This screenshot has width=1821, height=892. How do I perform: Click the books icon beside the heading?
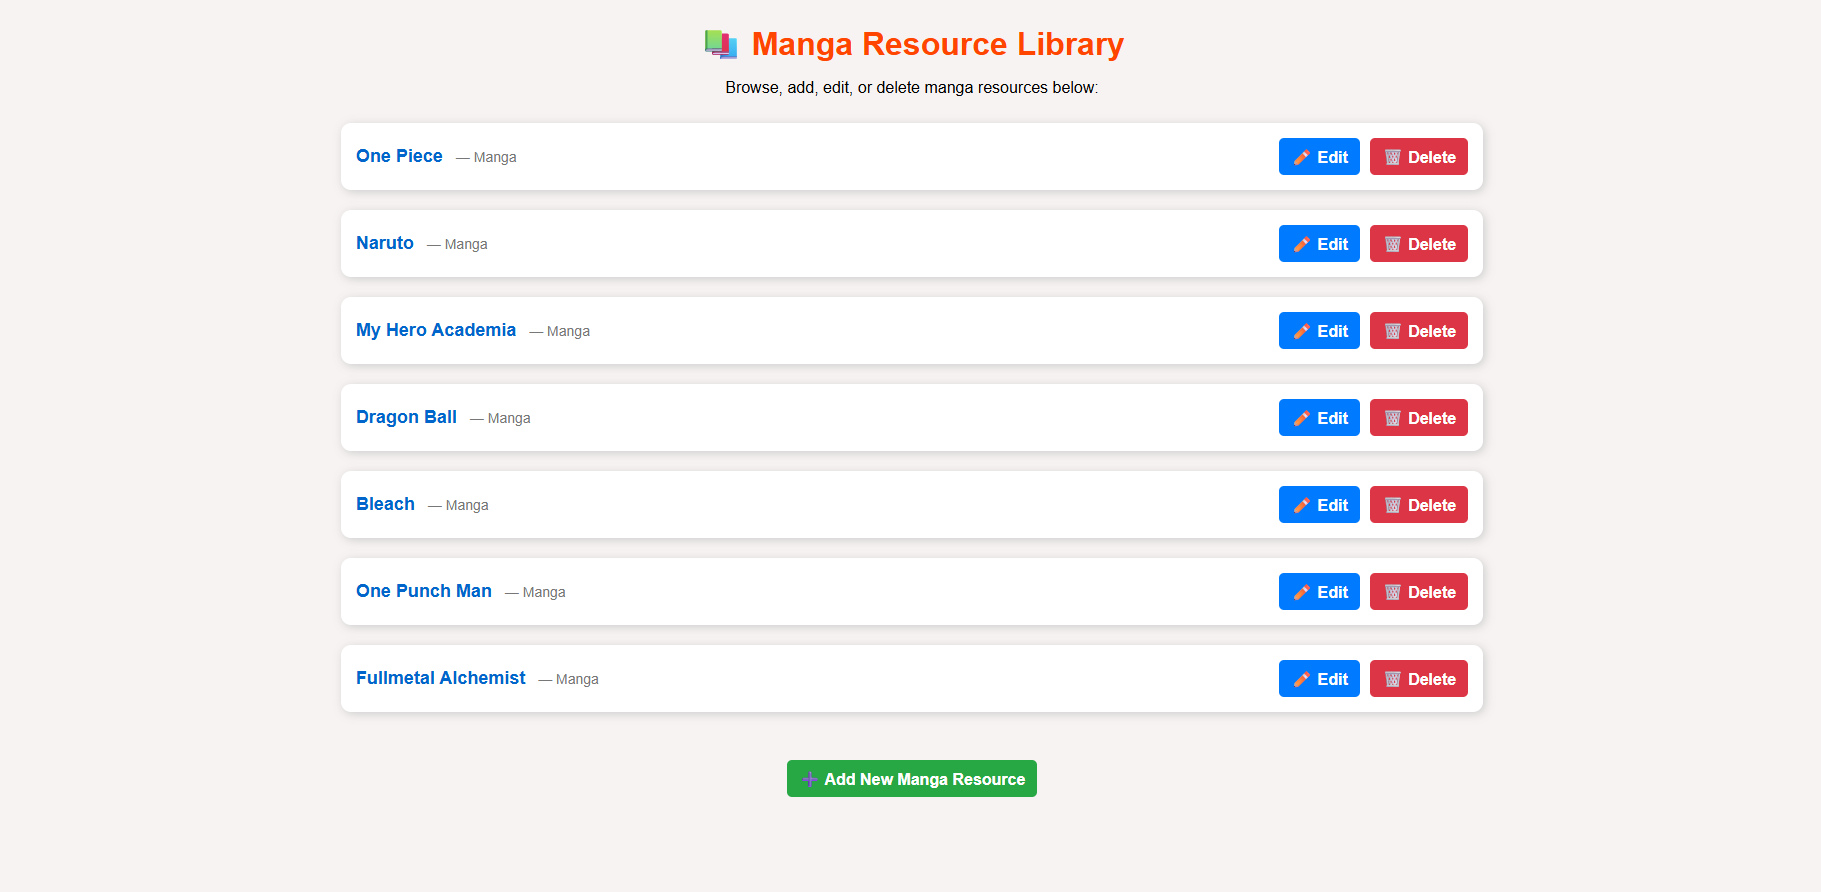721,44
